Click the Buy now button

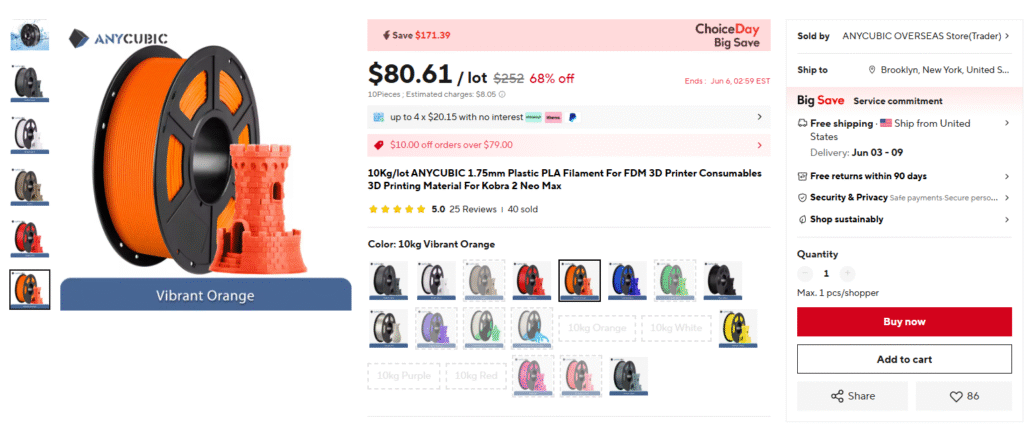[x=904, y=321]
